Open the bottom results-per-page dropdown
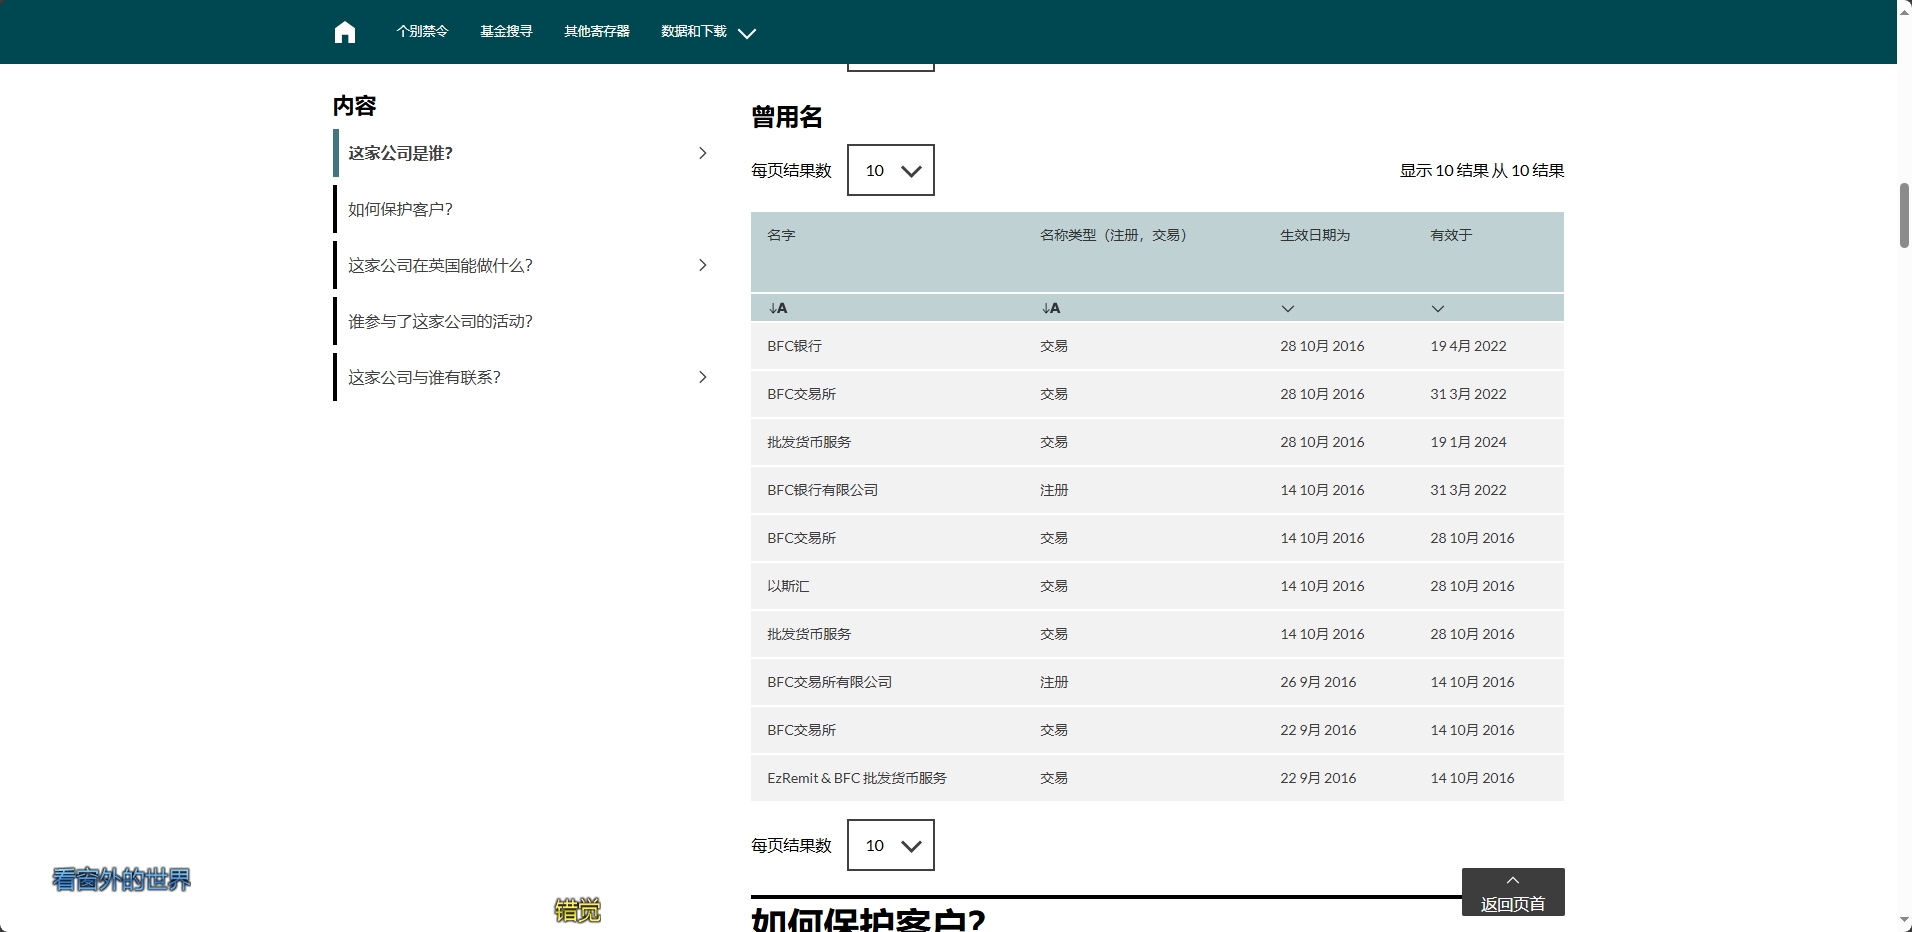The width and height of the screenshot is (1912, 932). (x=891, y=845)
